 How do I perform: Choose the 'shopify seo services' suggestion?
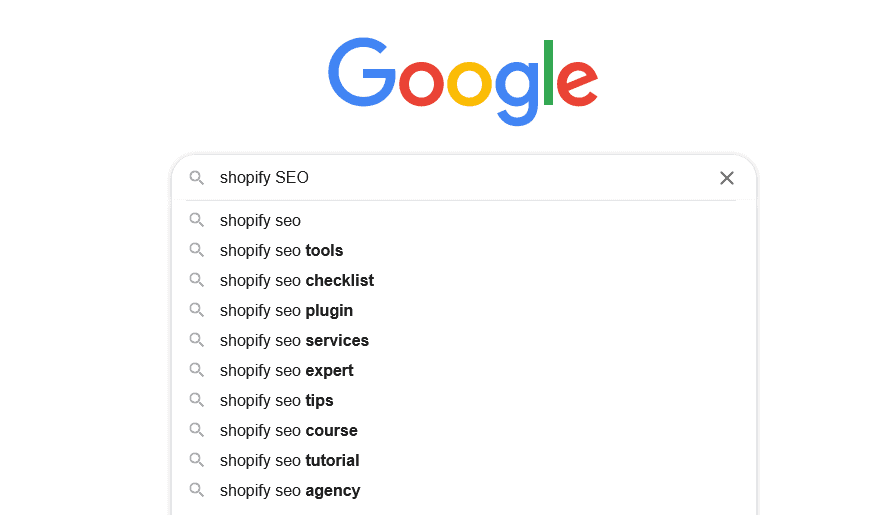[464, 341]
